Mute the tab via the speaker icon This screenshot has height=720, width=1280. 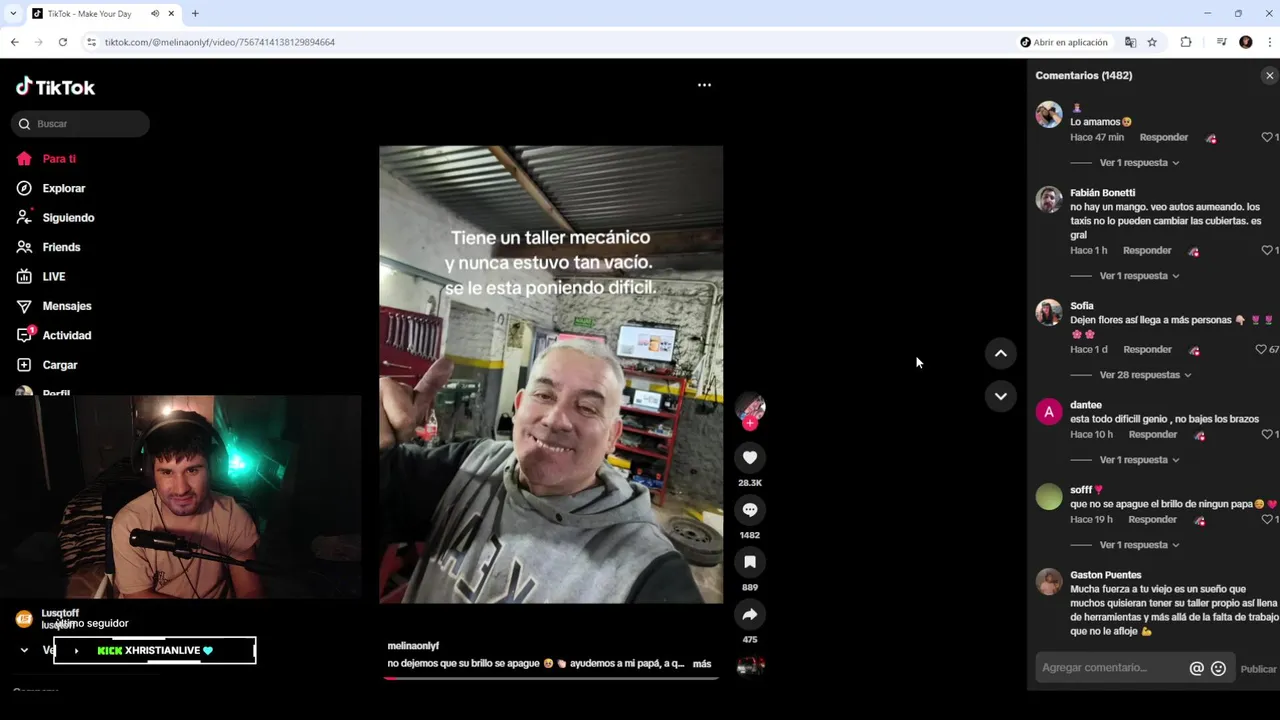point(155,14)
